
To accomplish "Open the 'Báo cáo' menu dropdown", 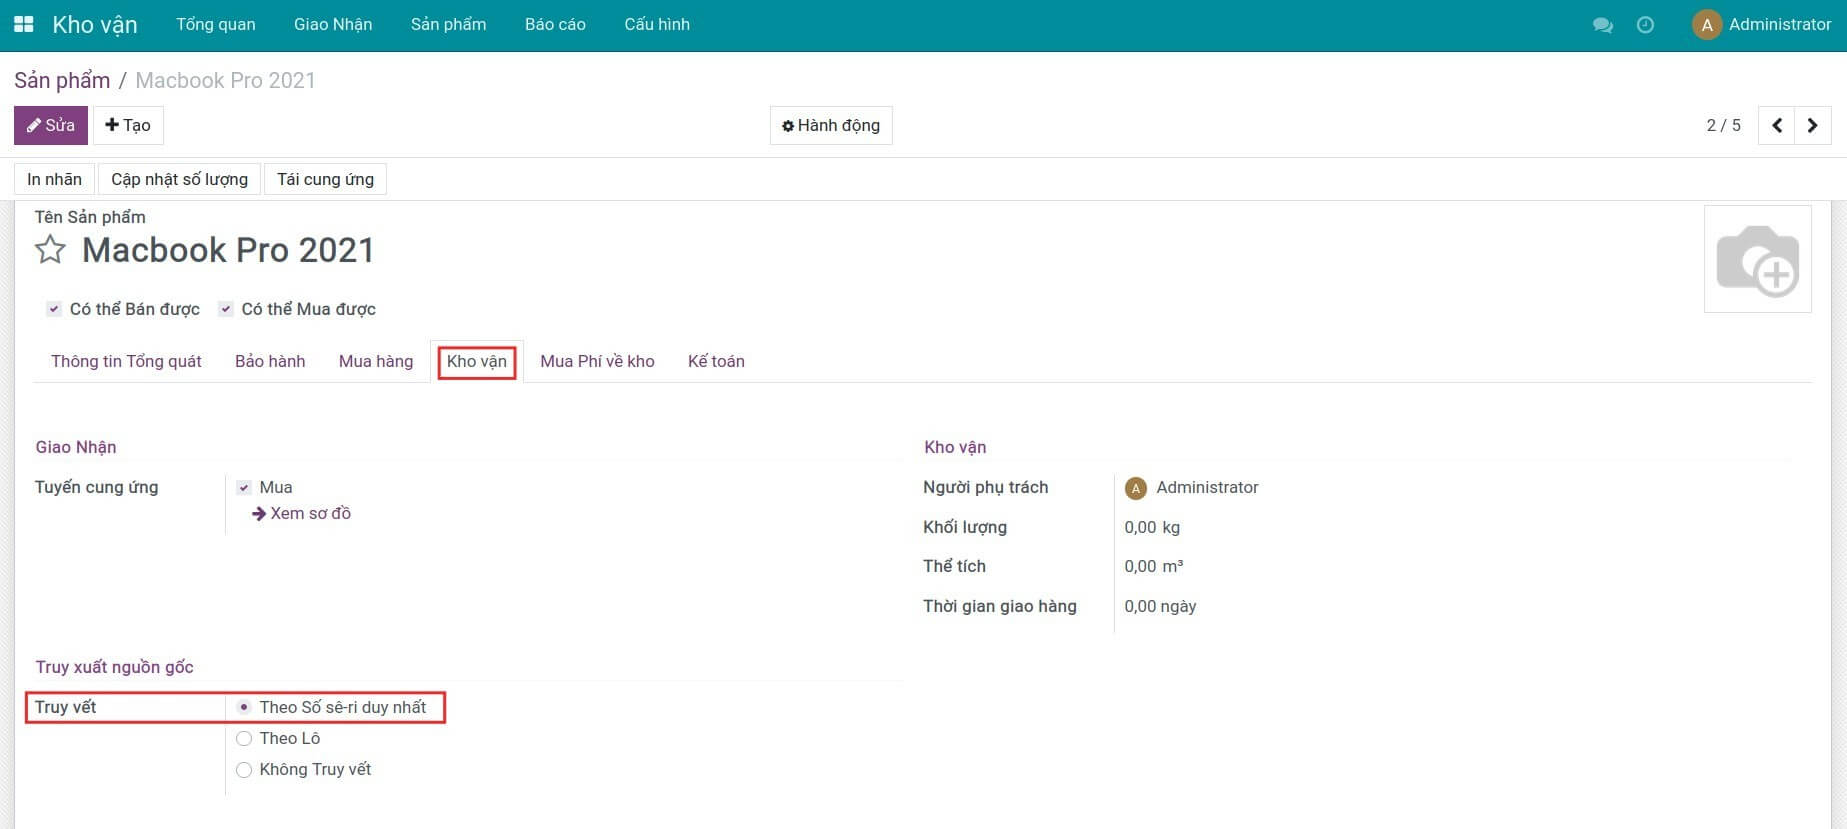I will tap(555, 24).
